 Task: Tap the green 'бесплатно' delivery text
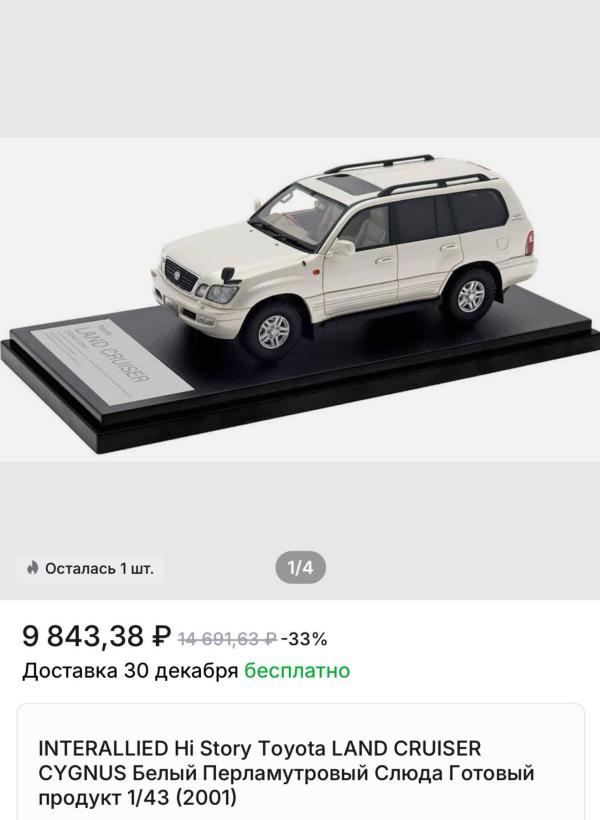pyautogui.click(x=297, y=670)
